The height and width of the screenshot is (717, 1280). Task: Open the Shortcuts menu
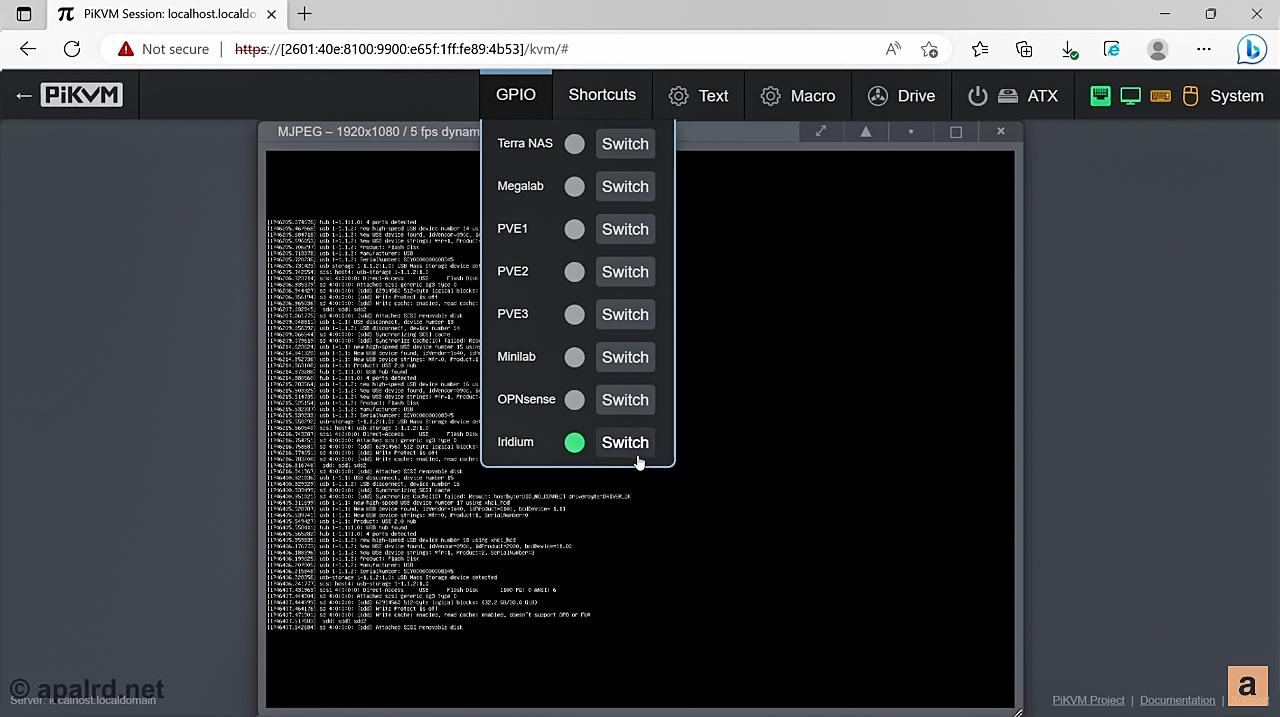(602, 95)
